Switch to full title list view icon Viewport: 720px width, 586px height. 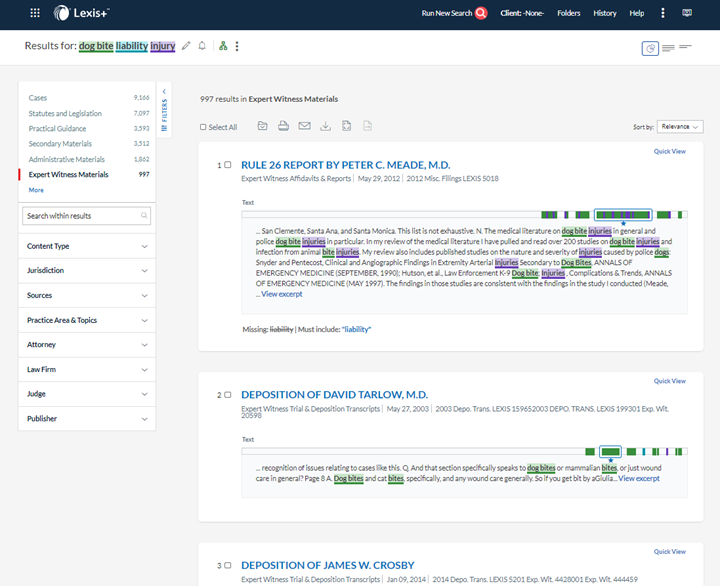pyautogui.click(x=668, y=48)
